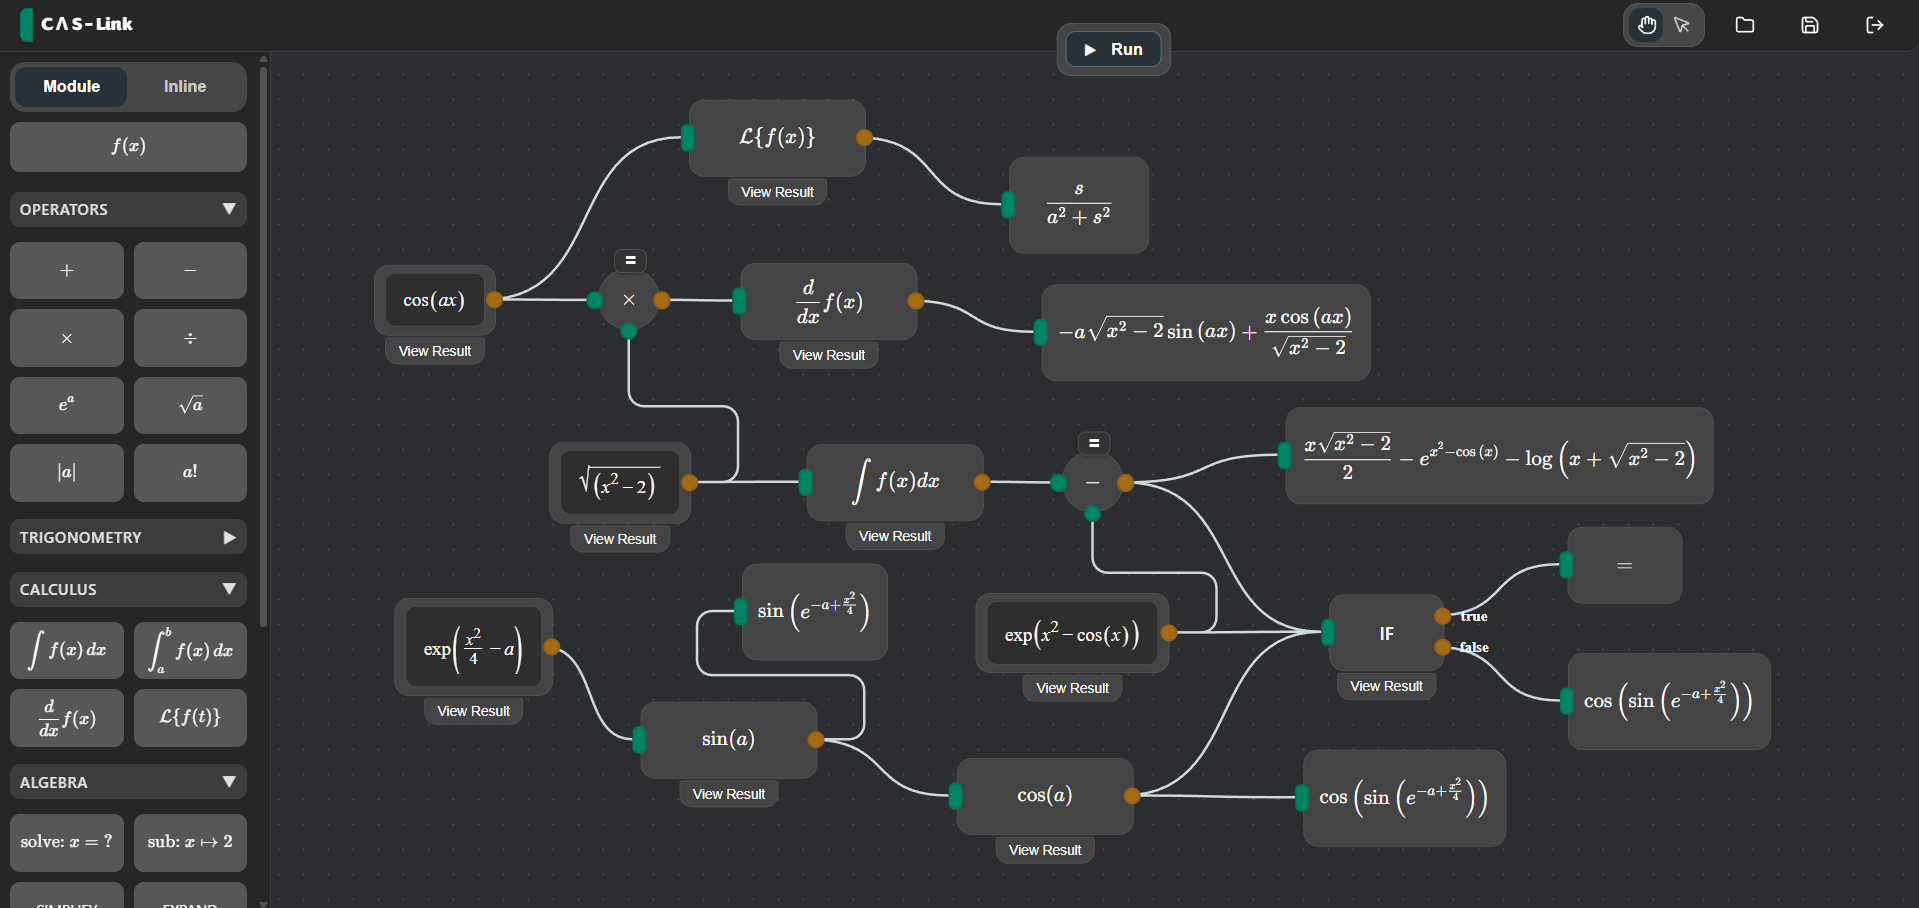Click the export icon in header
Image resolution: width=1919 pixels, height=908 pixels.
point(1875,25)
